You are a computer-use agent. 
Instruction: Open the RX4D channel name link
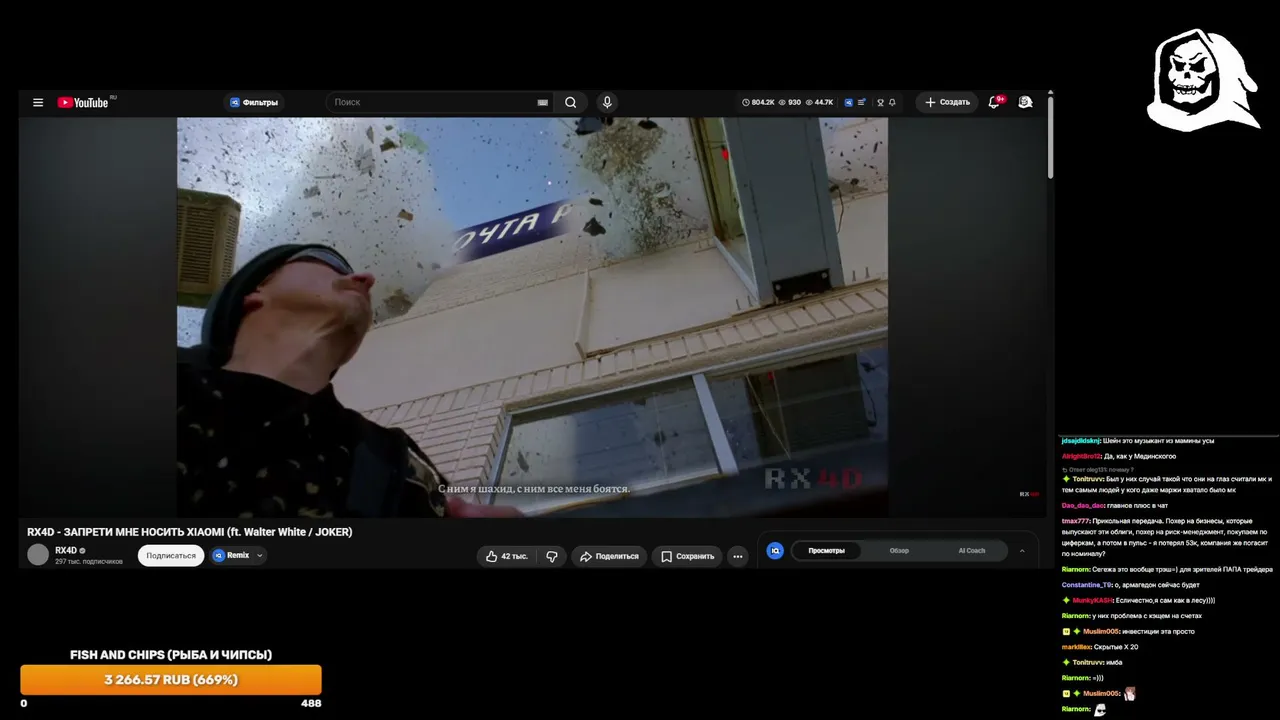pyautogui.click(x=66, y=550)
